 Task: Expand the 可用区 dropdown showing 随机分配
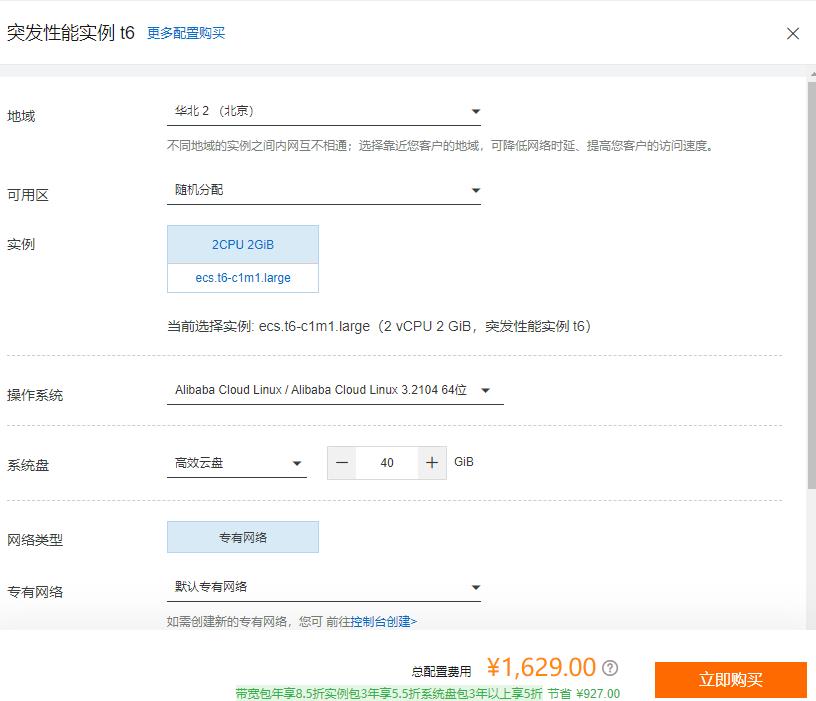click(x=324, y=190)
